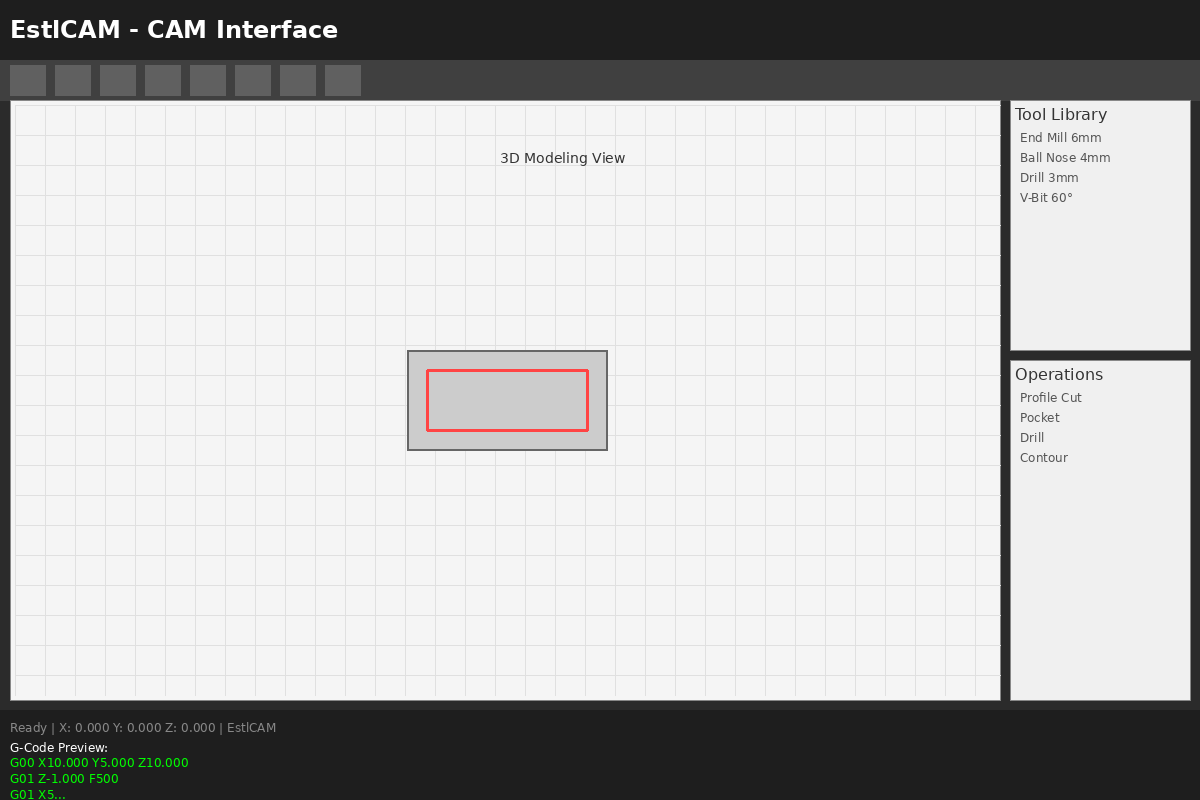This screenshot has height=800, width=1200.
Task: Click the red toolpath rectangle outline
Action: (x=507, y=371)
